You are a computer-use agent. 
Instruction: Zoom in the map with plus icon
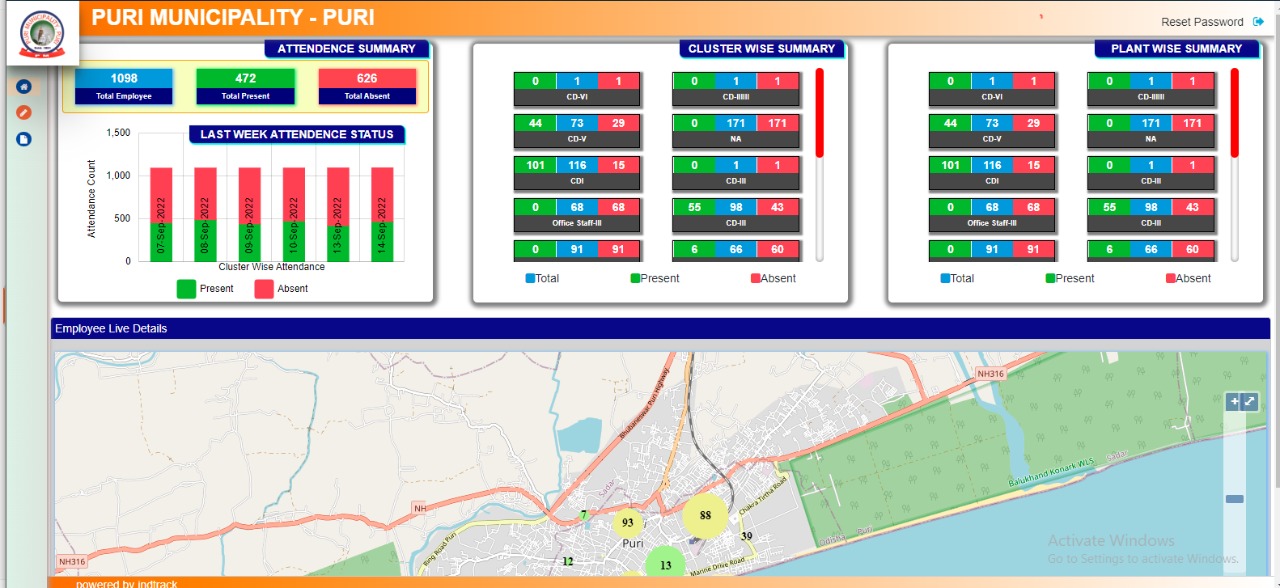pyautogui.click(x=1234, y=402)
